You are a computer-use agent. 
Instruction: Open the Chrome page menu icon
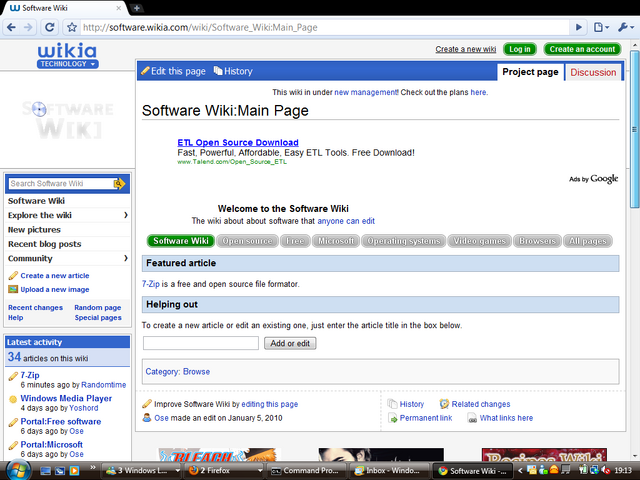pos(601,27)
